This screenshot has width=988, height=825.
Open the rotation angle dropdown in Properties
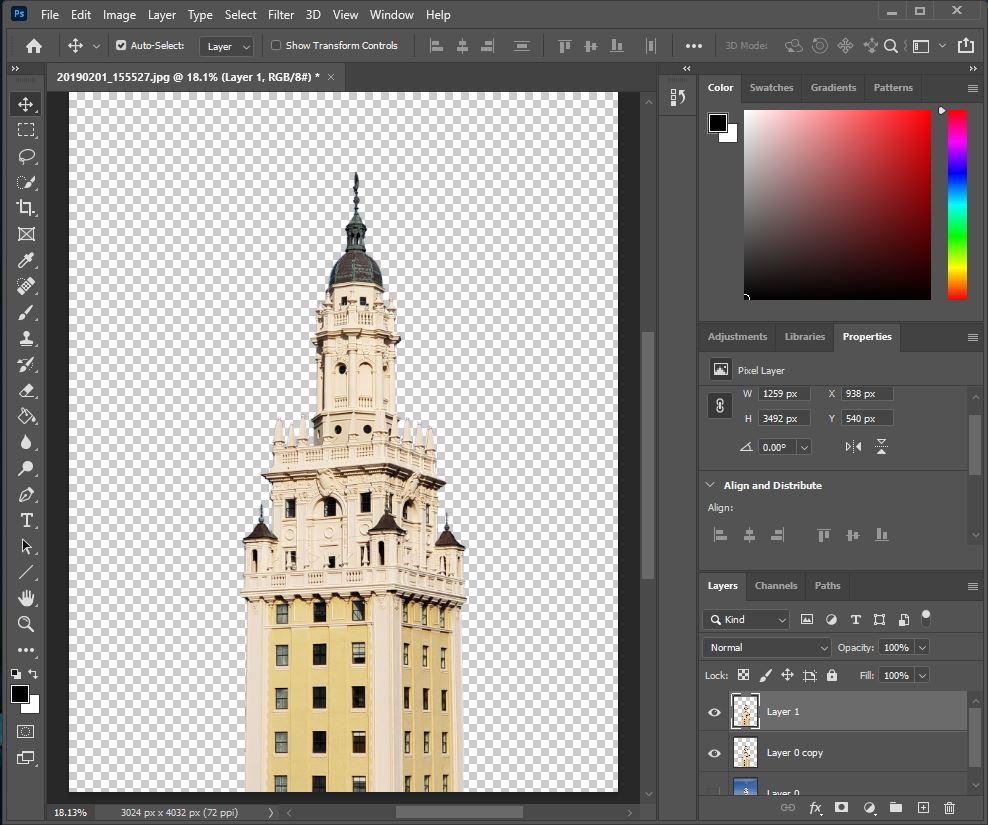tap(805, 447)
